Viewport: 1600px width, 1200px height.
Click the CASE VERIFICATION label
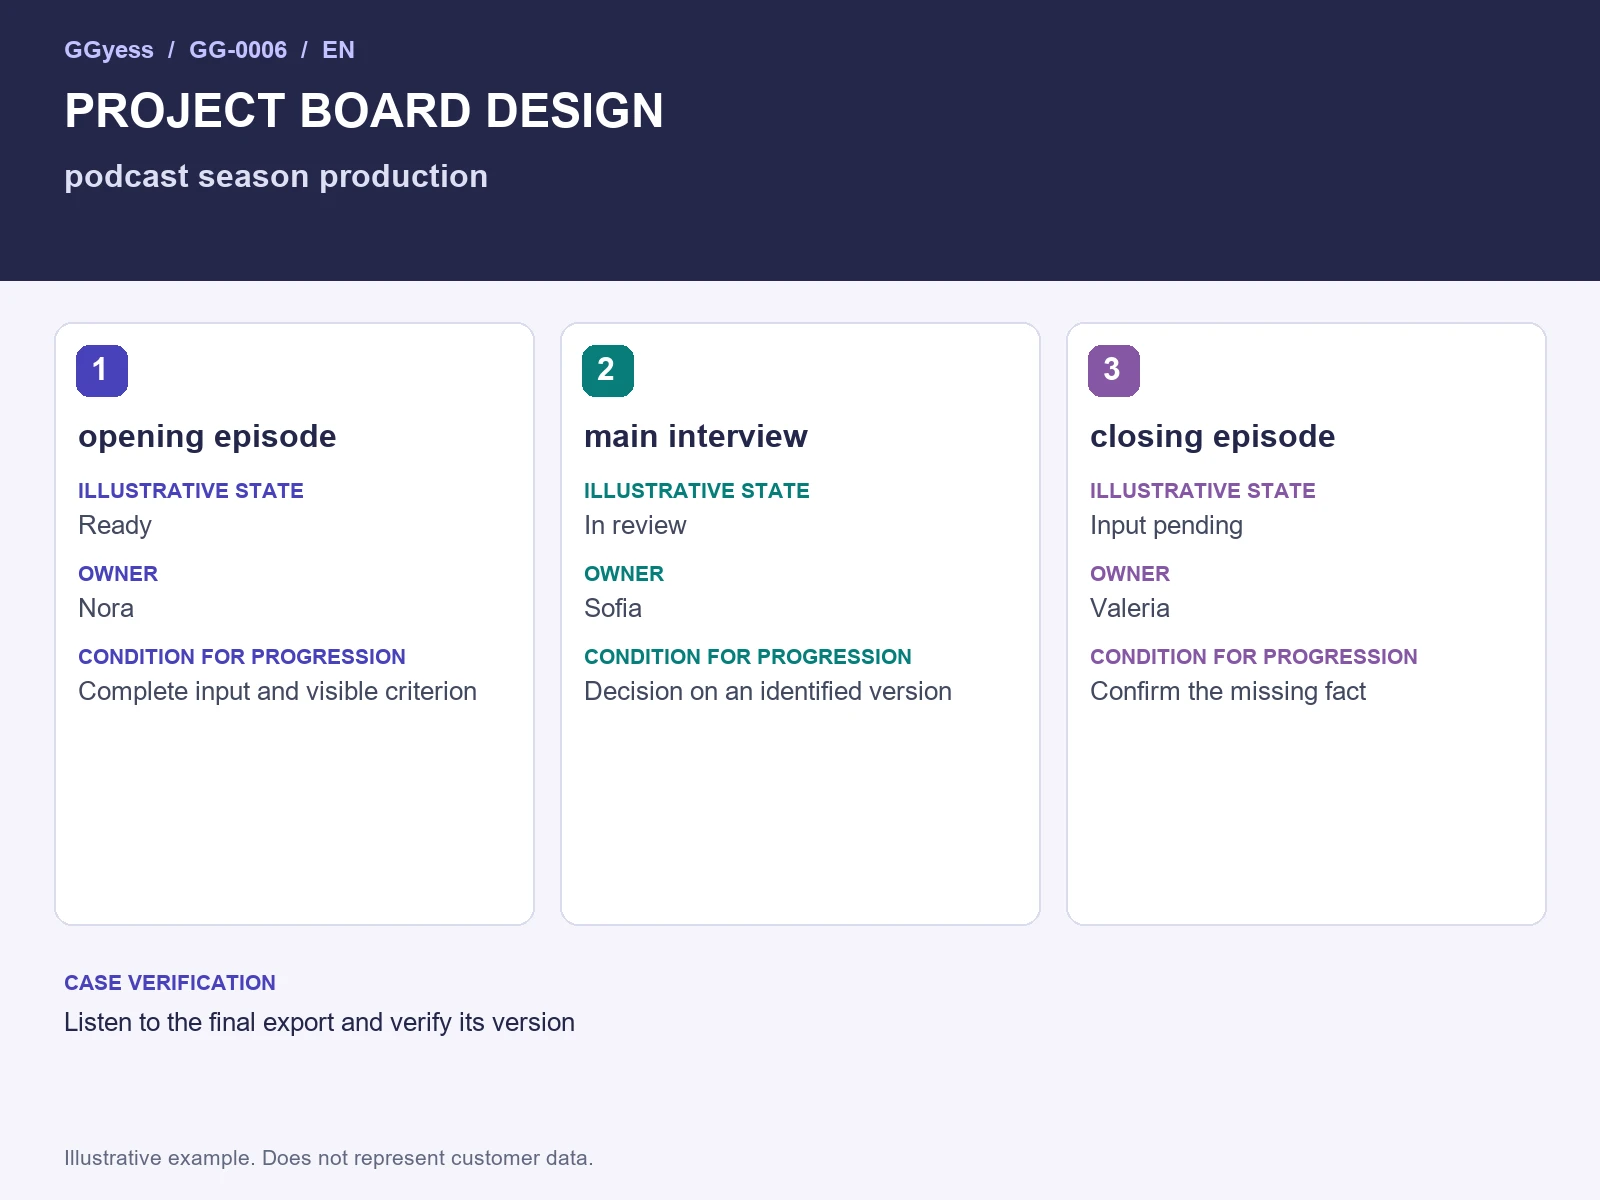(170, 983)
